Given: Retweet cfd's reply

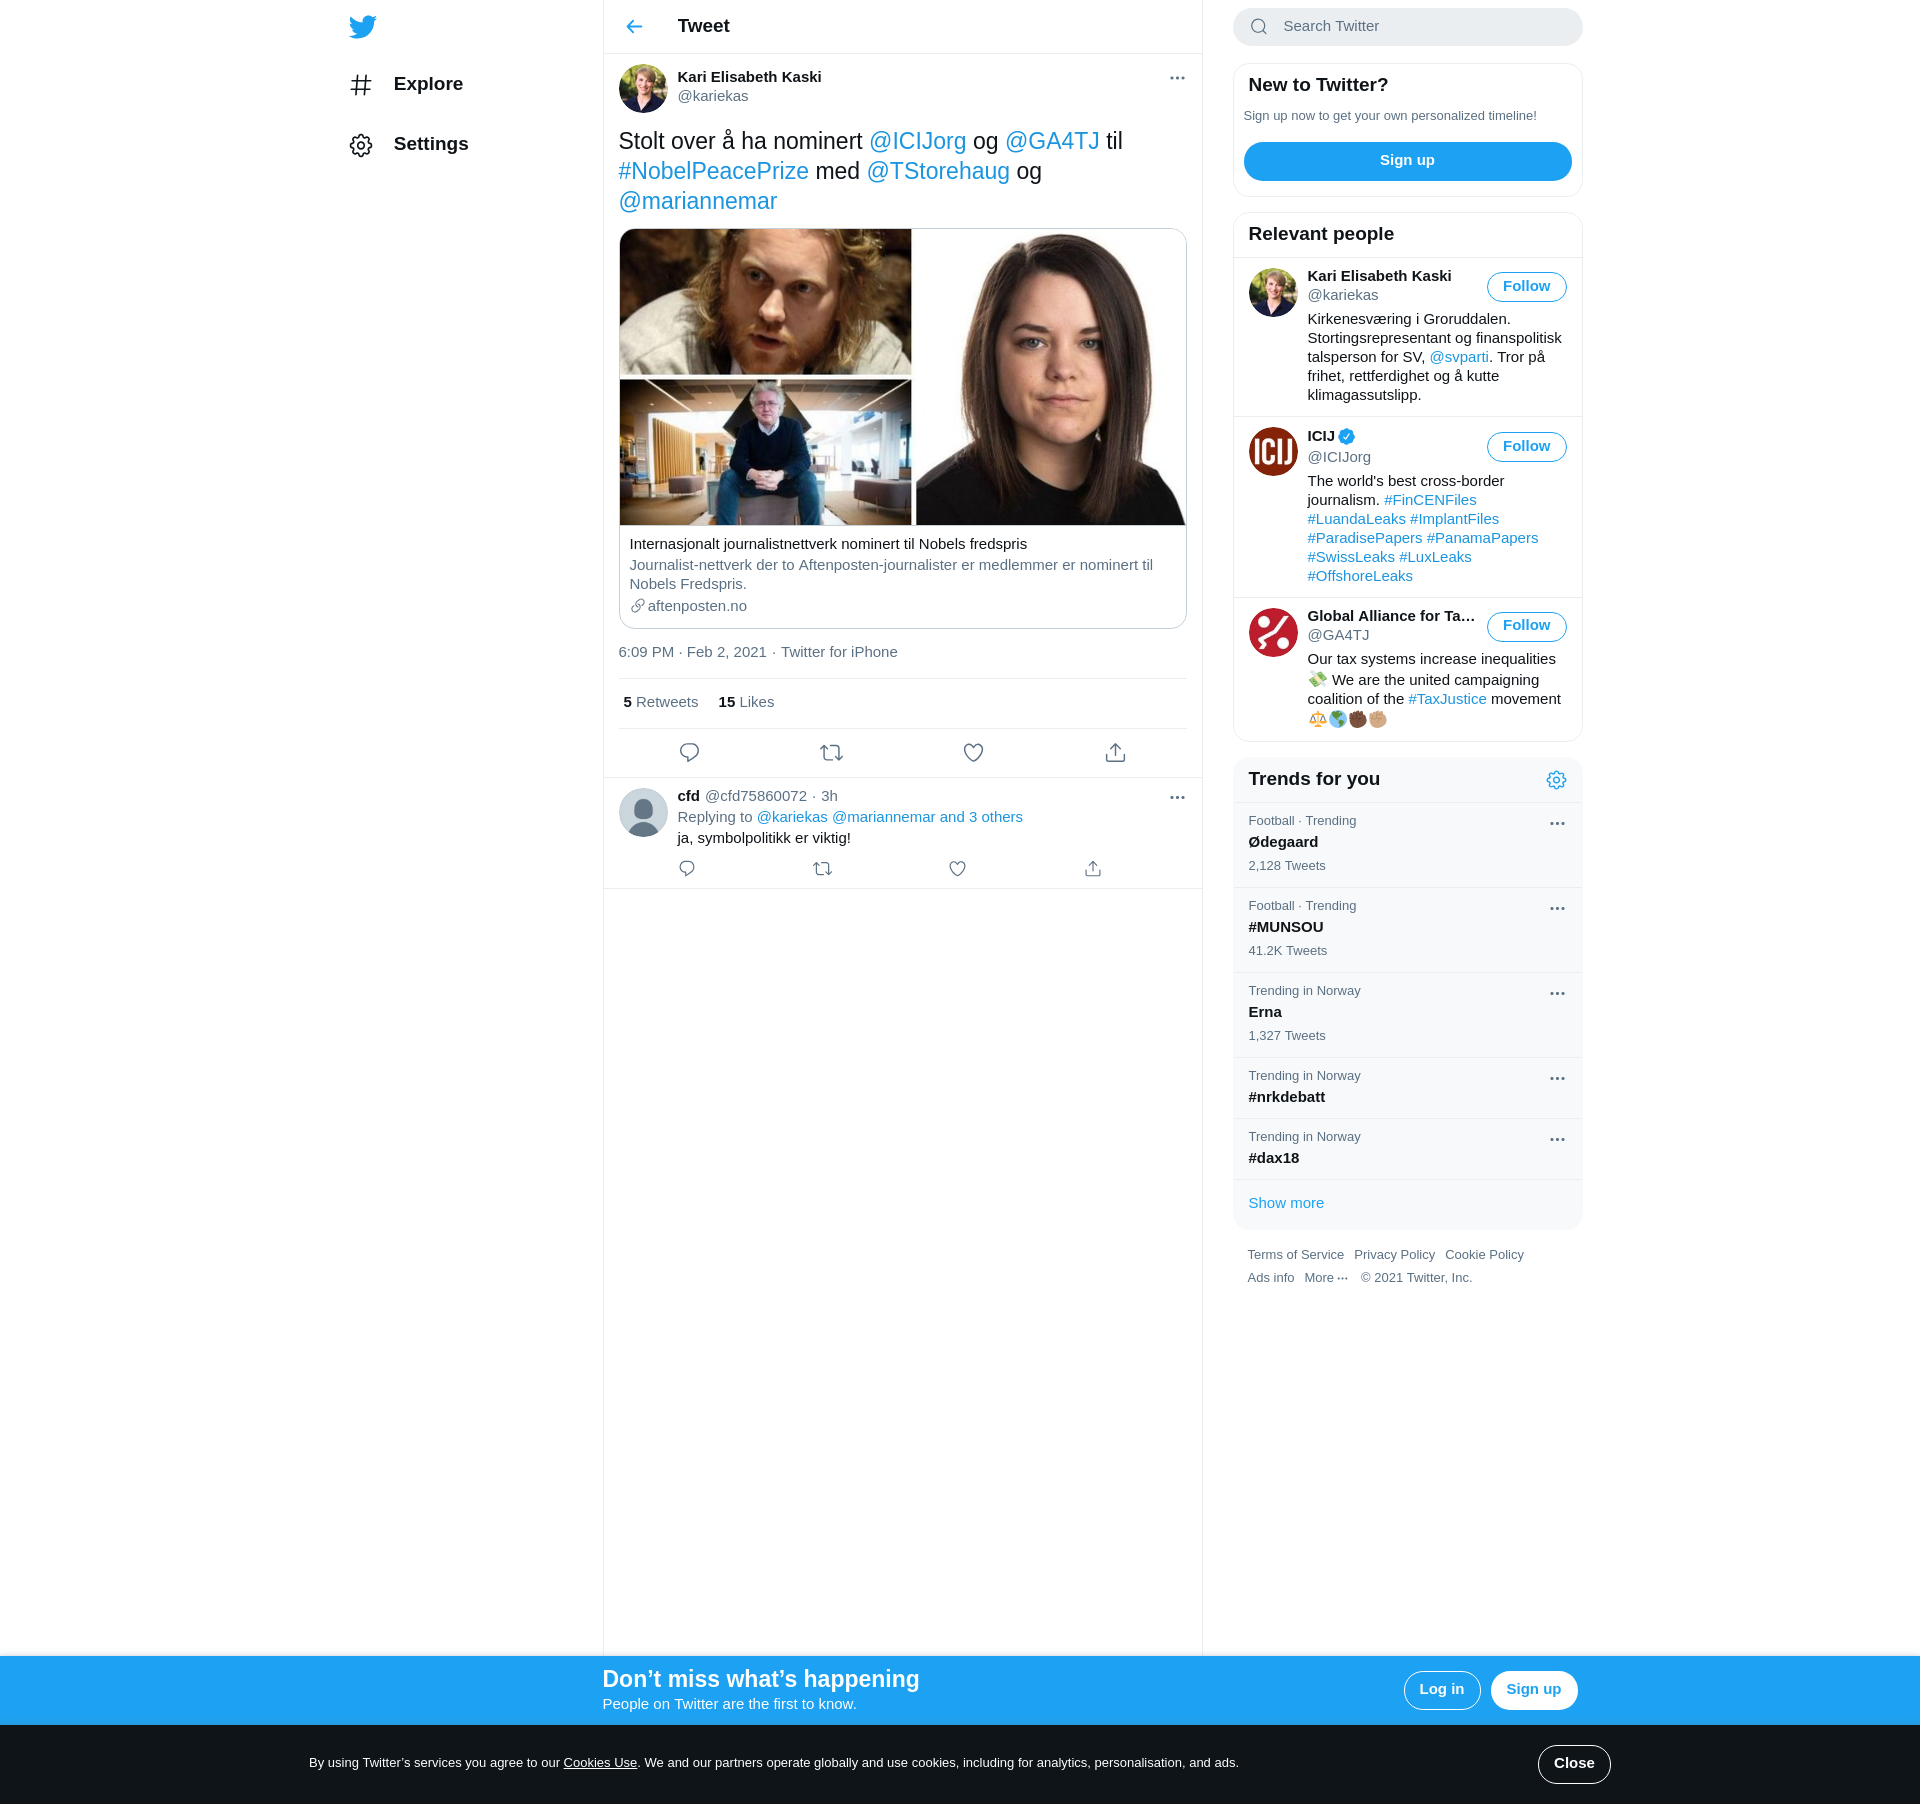Looking at the screenshot, I should [x=822, y=869].
